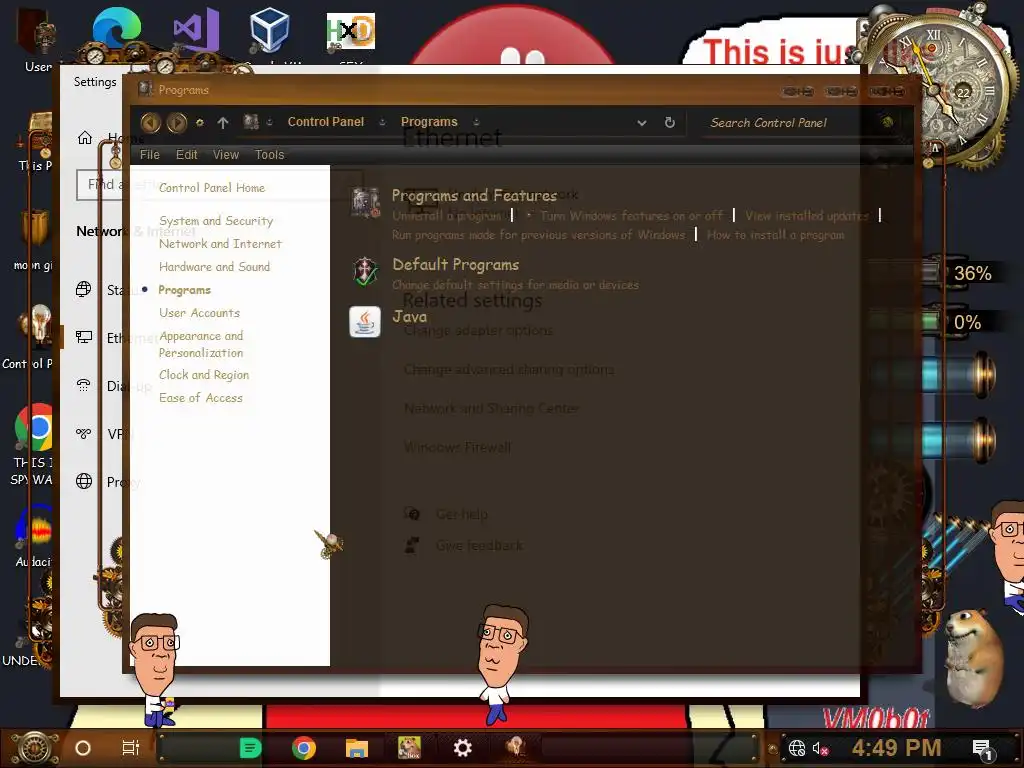The width and height of the screenshot is (1024, 768).
Task: Open Chrome from the taskbar
Action: pyautogui.click(x=304, y=748)
